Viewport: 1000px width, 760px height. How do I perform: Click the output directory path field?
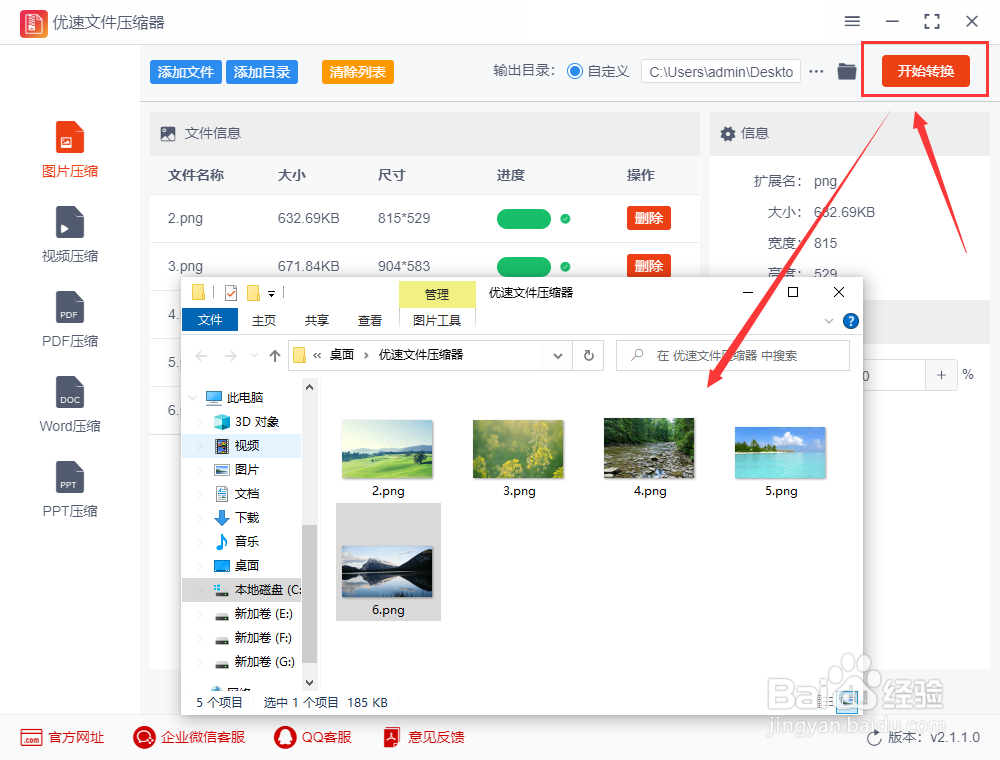tap(721, 71)
